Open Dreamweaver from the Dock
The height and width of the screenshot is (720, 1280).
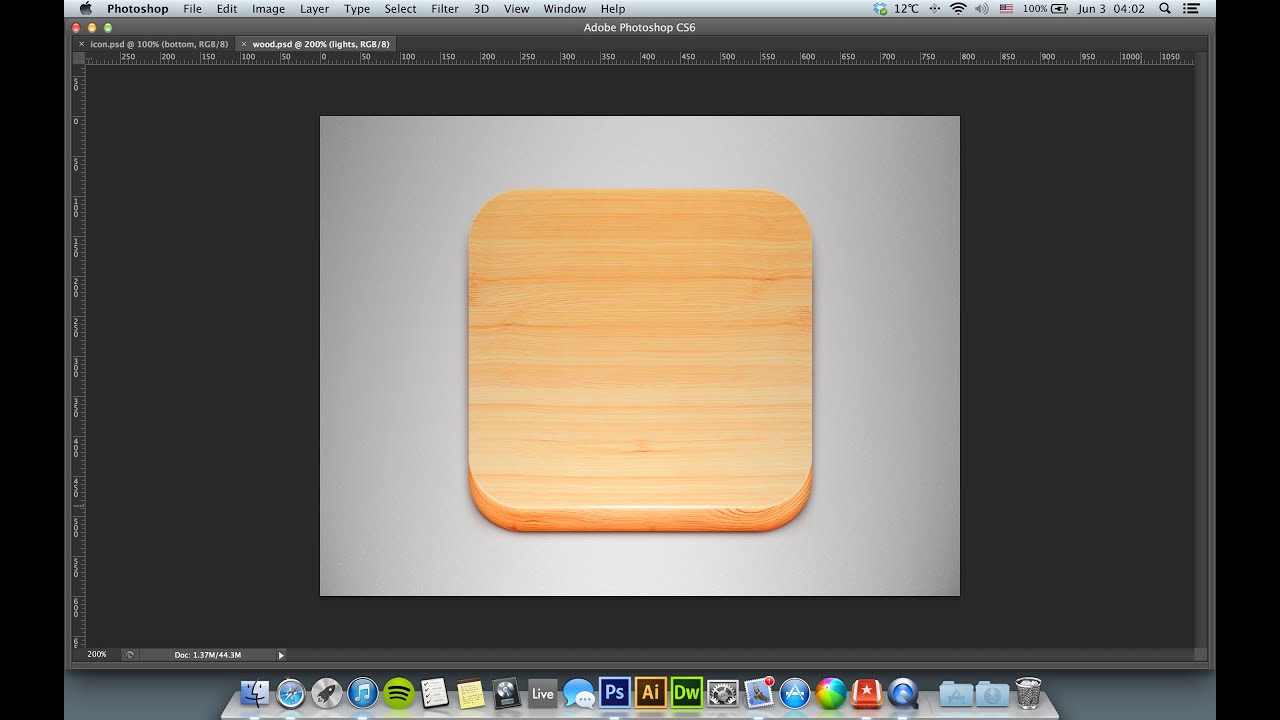tap(686, 691)
